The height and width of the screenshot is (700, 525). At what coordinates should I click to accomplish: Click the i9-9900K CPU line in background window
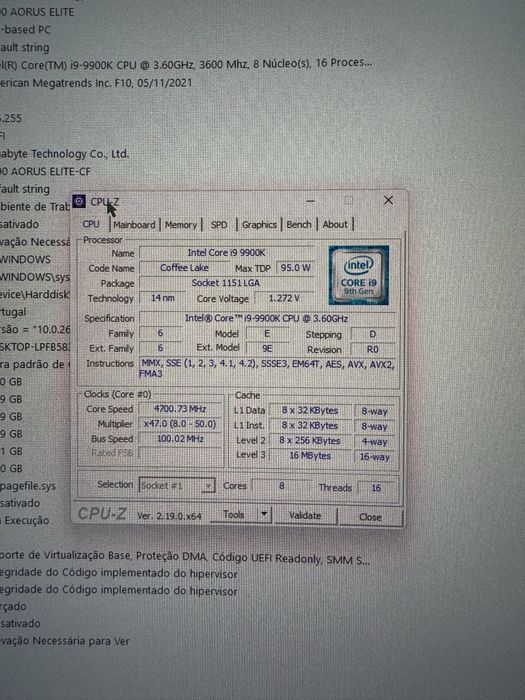click(186, 64)
